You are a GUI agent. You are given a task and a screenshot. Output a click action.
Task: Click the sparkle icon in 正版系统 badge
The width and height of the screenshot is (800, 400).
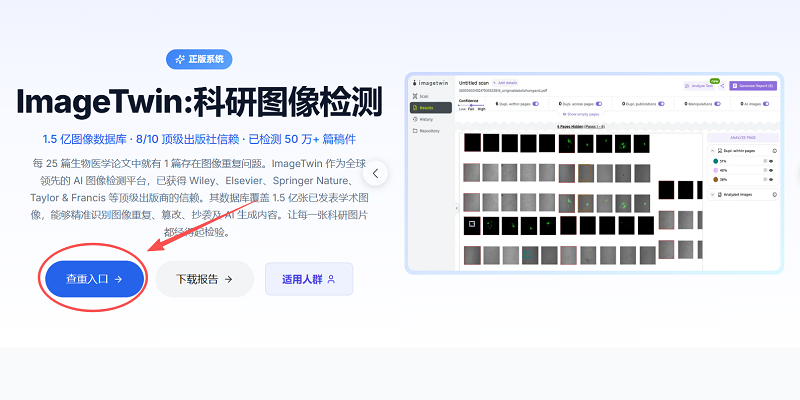click(x=180, y=60)
